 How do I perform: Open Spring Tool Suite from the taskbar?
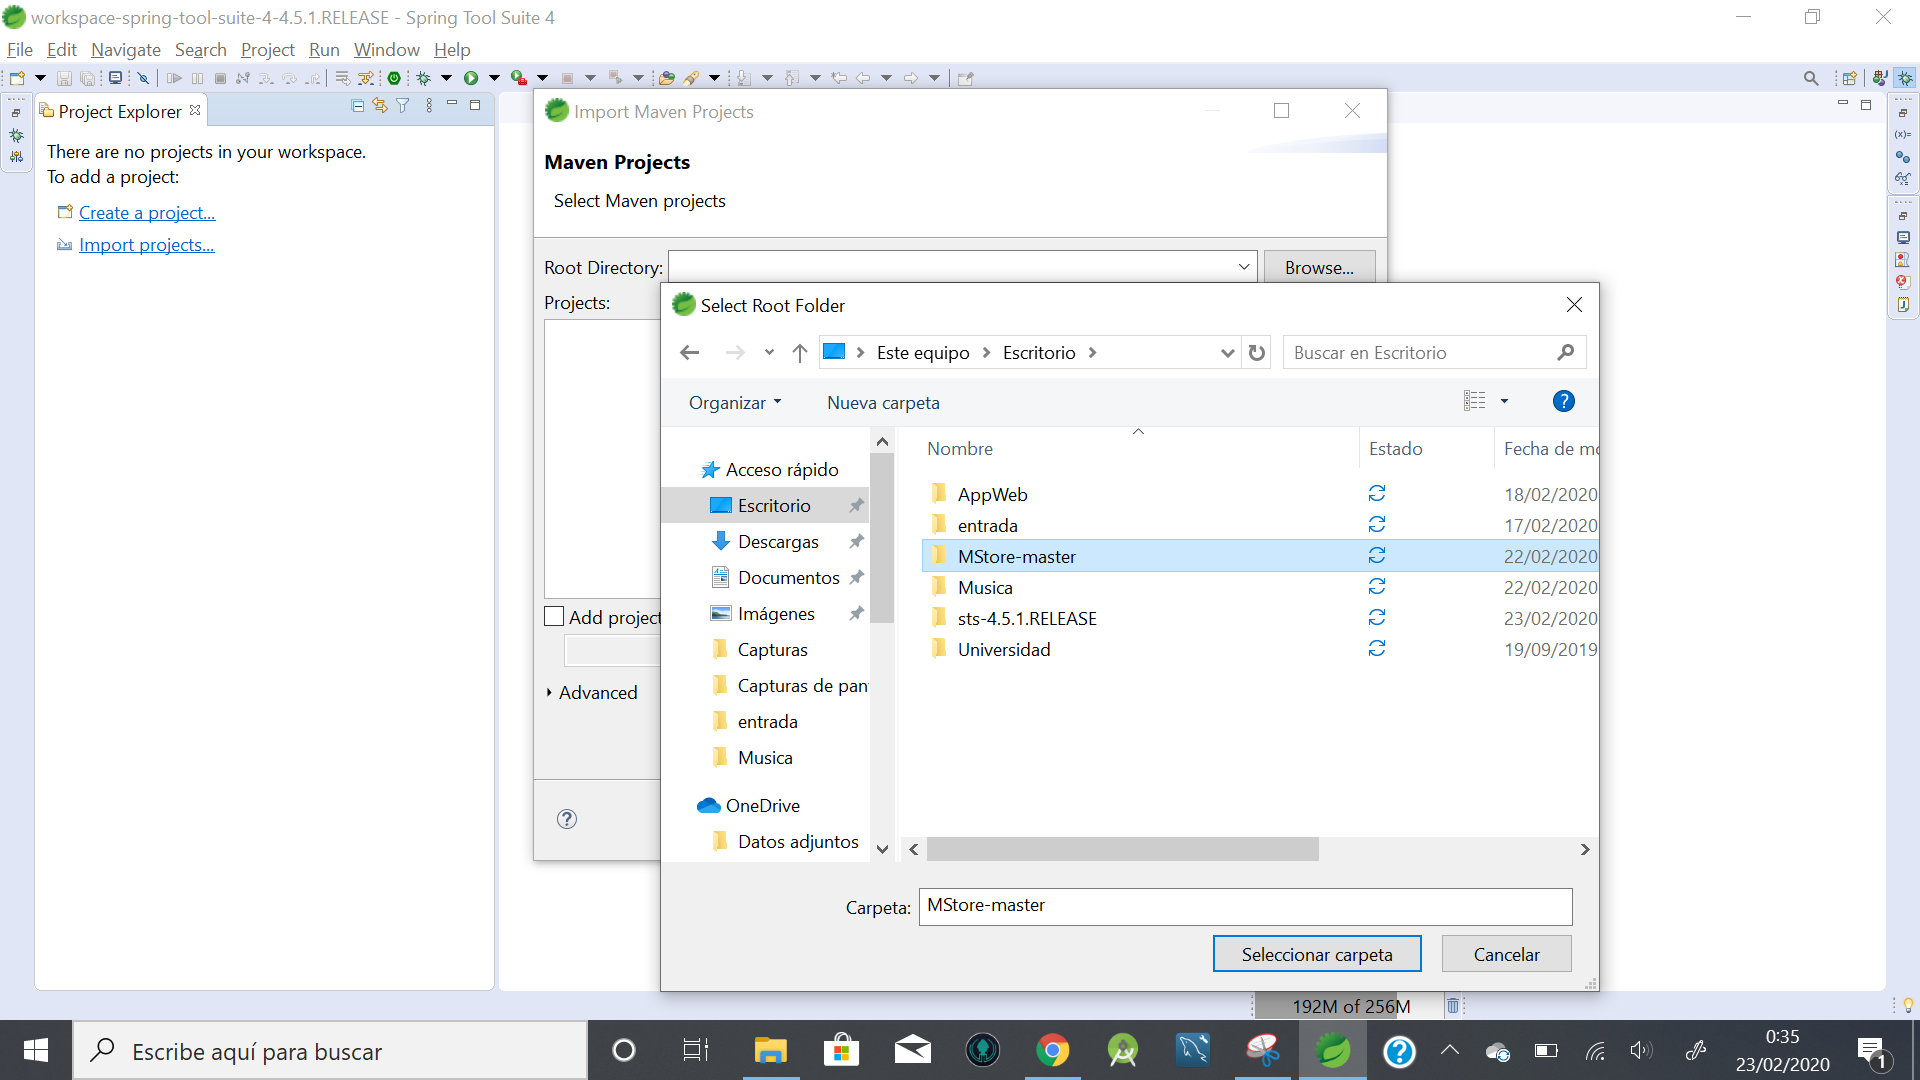[x=1332, y=1051]
